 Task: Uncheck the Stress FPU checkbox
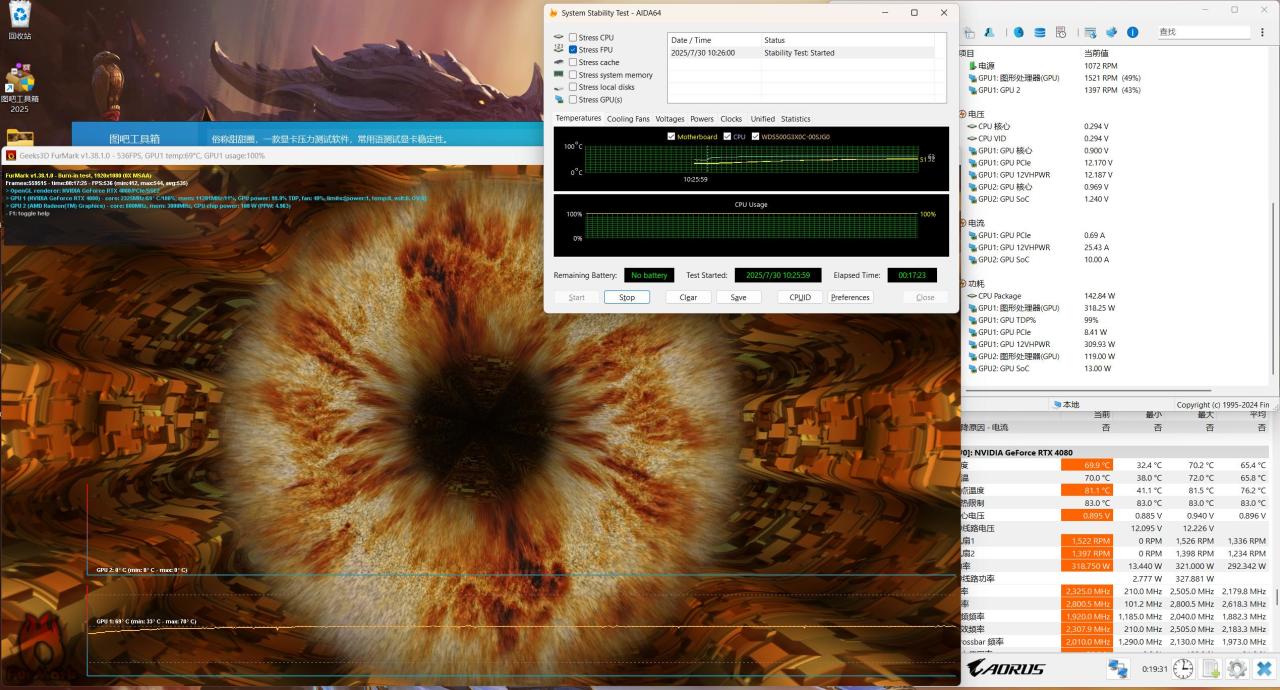(573, 50)
